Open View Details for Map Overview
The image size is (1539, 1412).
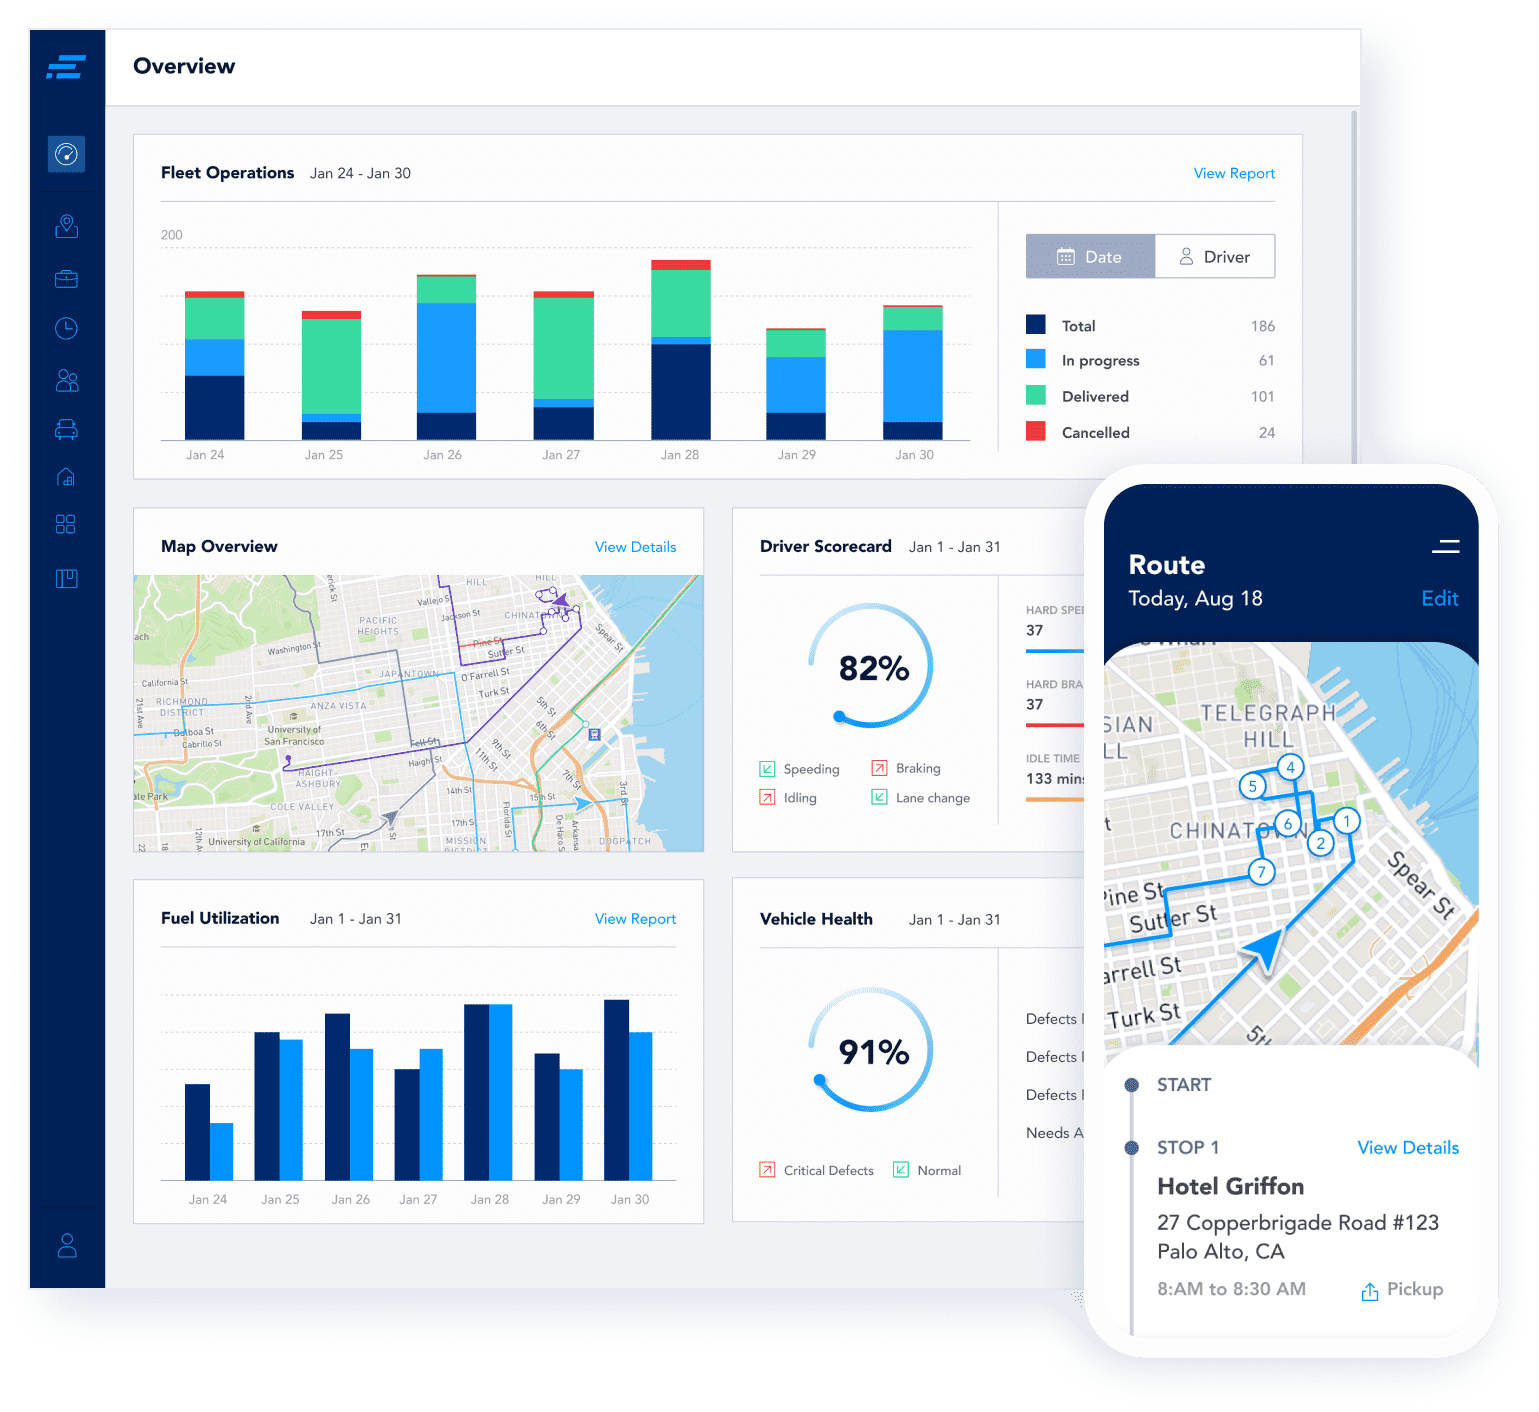(635, 547)
